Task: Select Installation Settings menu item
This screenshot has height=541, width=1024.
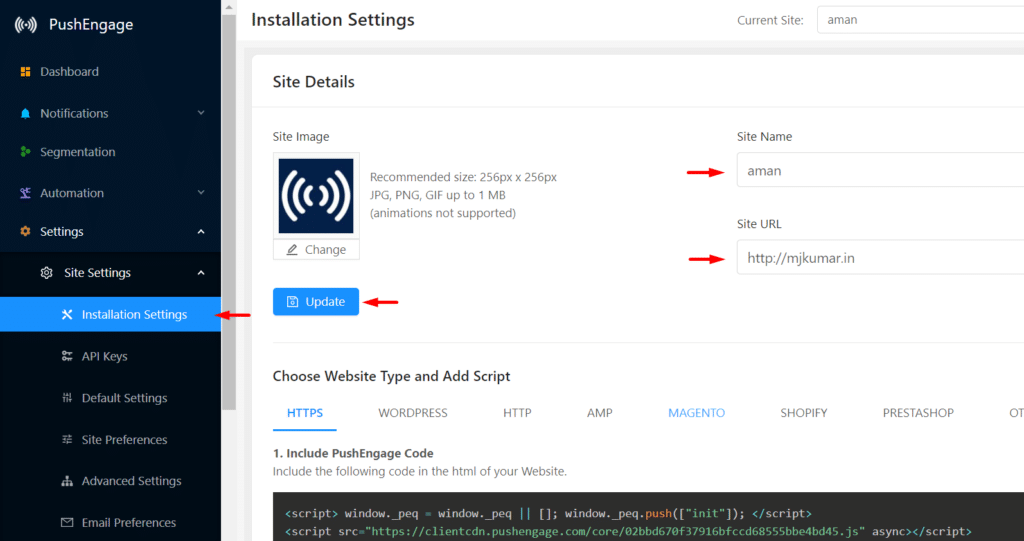Action: tap(110, 314)
